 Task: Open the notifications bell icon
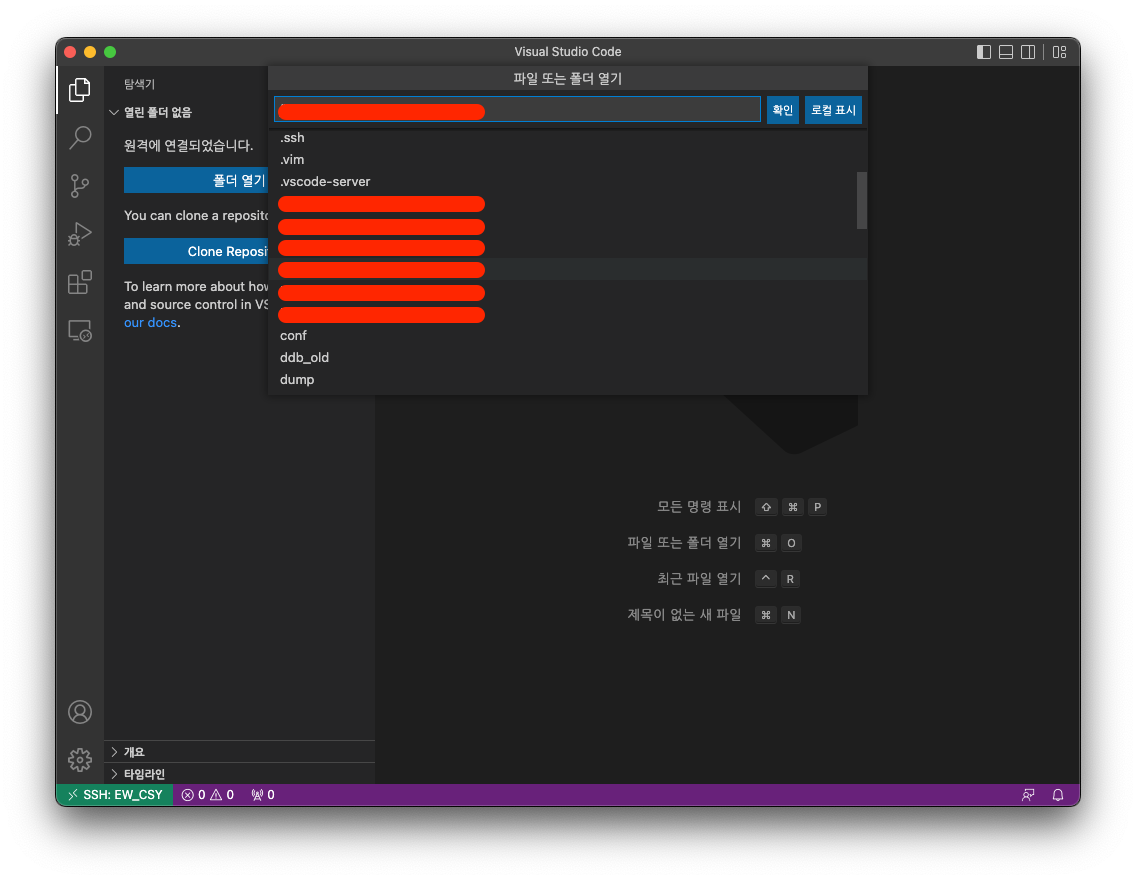point(1058,795)
